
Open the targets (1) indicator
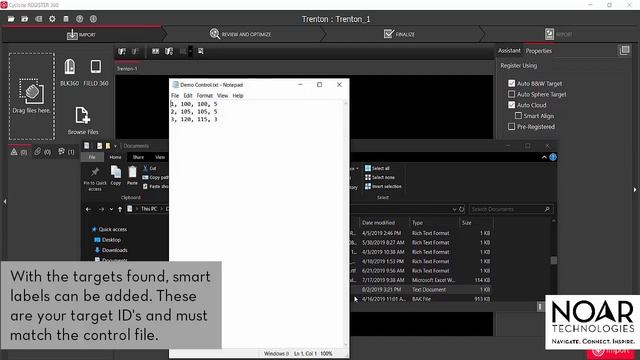click(x=66, y=152)
